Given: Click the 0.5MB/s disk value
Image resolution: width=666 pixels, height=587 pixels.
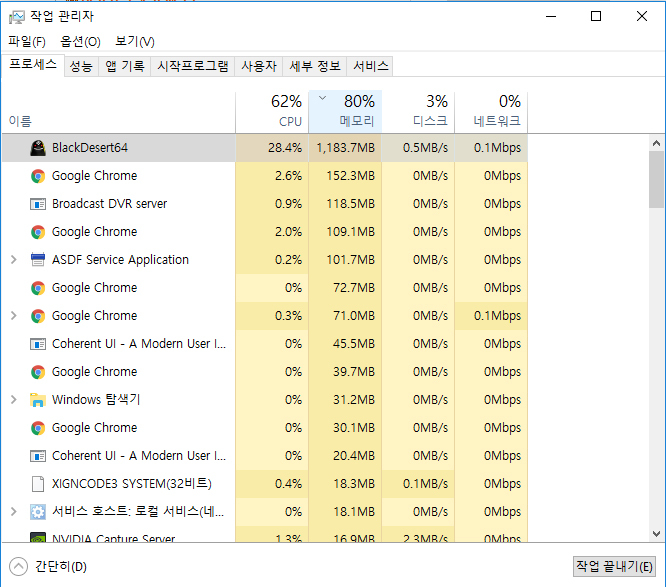Looking at the screenshot, I should coord(425,148).
